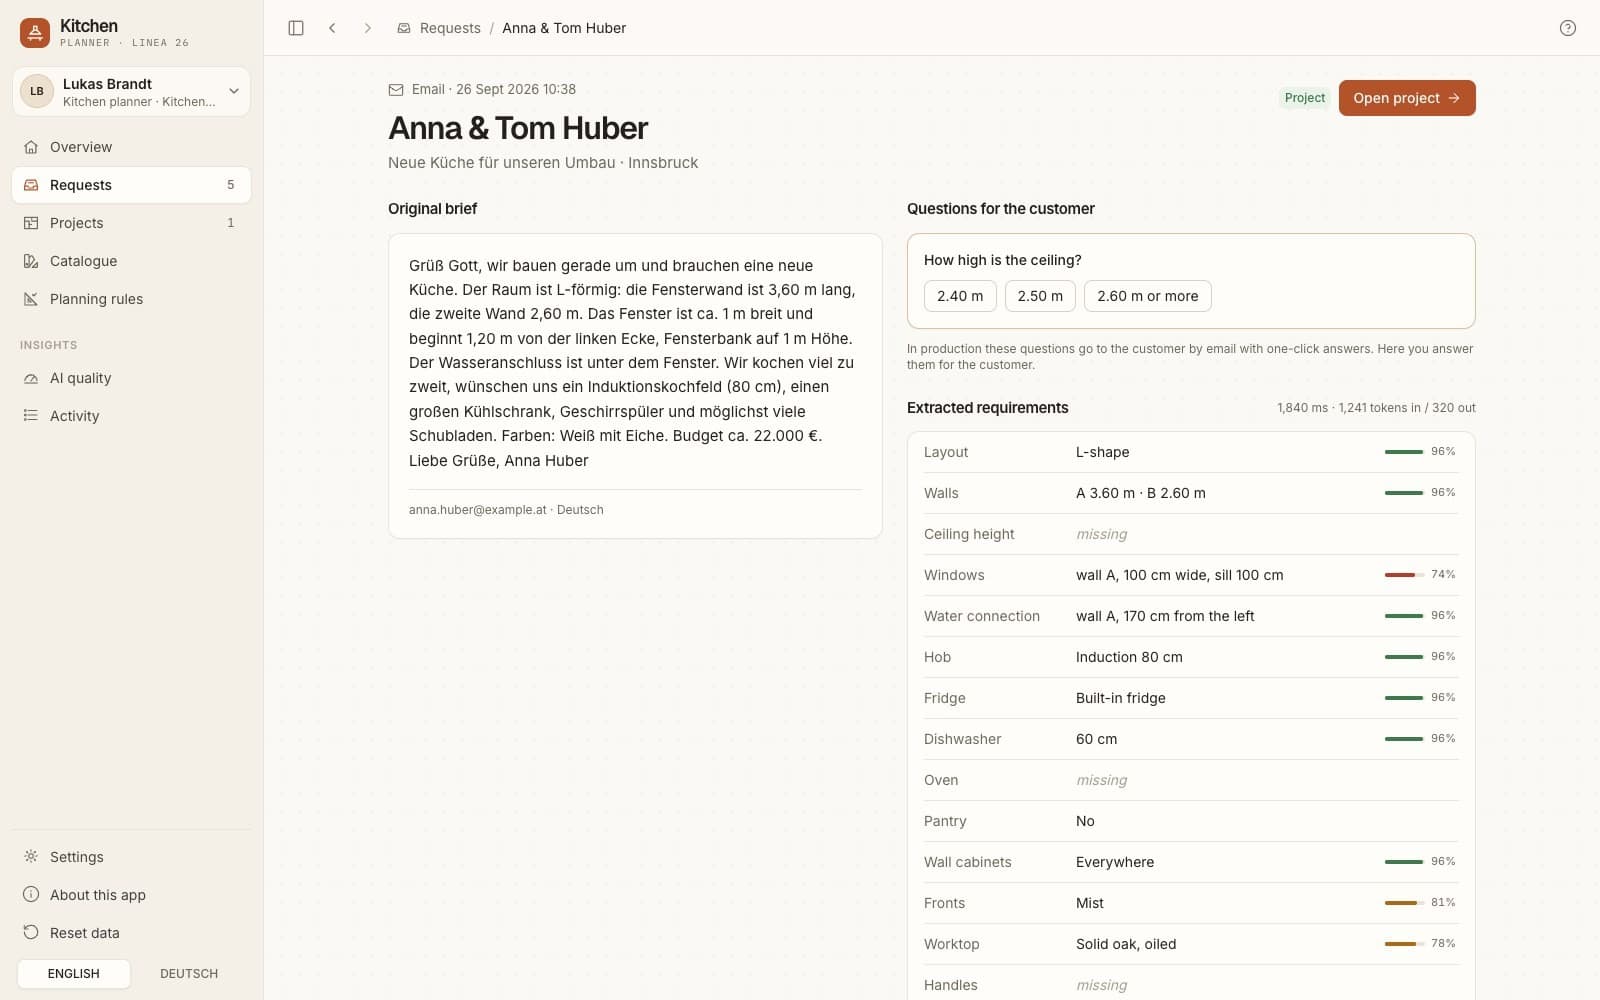The height and width of the screenshot is (1000, 1600).
Task: Go back using the left chevron
Action: 332,28
